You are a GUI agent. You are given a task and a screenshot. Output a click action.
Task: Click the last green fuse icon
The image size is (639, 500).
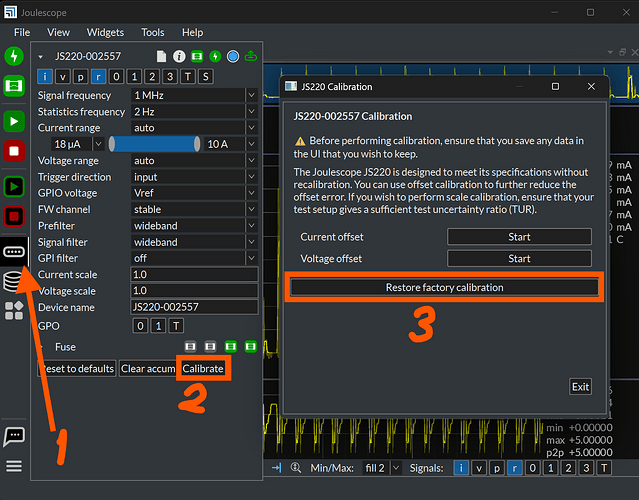pos(251,347)
